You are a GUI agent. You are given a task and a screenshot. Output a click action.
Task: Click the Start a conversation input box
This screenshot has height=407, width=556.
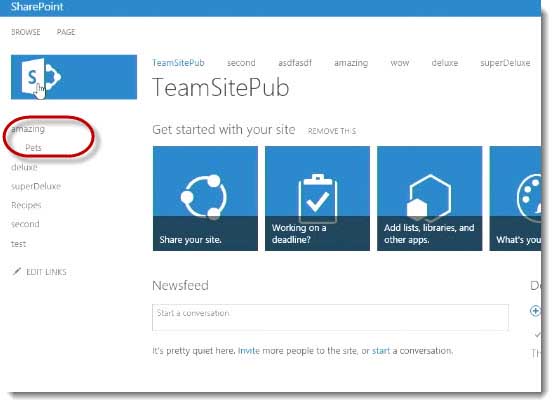(330, 317)
